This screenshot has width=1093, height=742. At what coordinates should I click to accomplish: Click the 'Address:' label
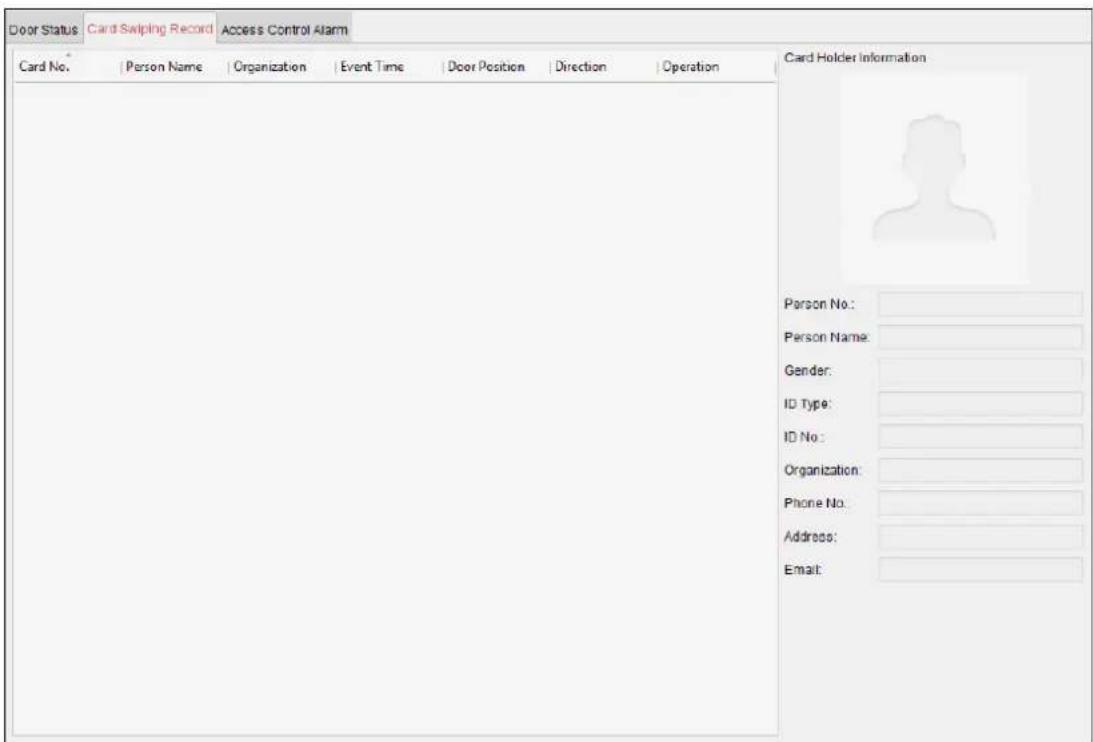click(811, 537)
